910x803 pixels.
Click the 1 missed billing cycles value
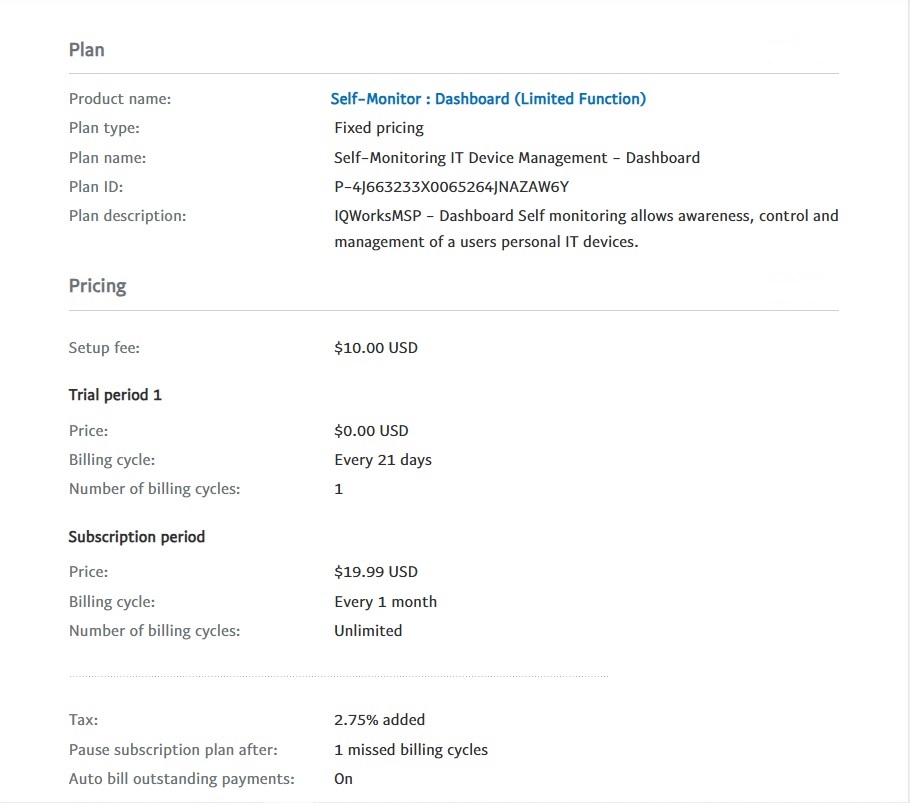(x=411, y=750)
